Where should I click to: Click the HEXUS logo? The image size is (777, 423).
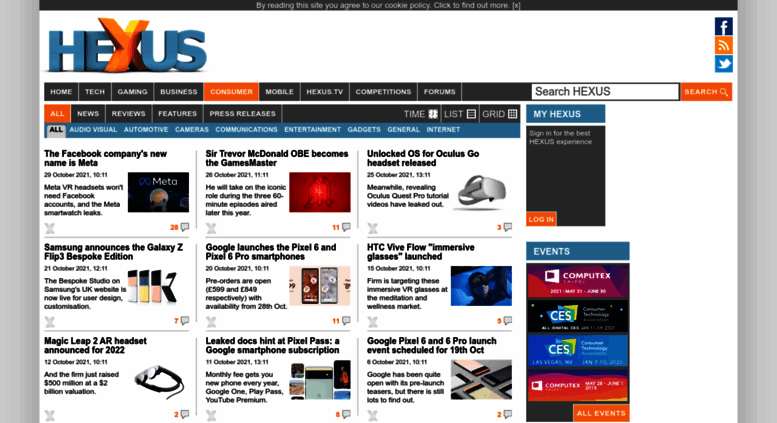[127, 46]
